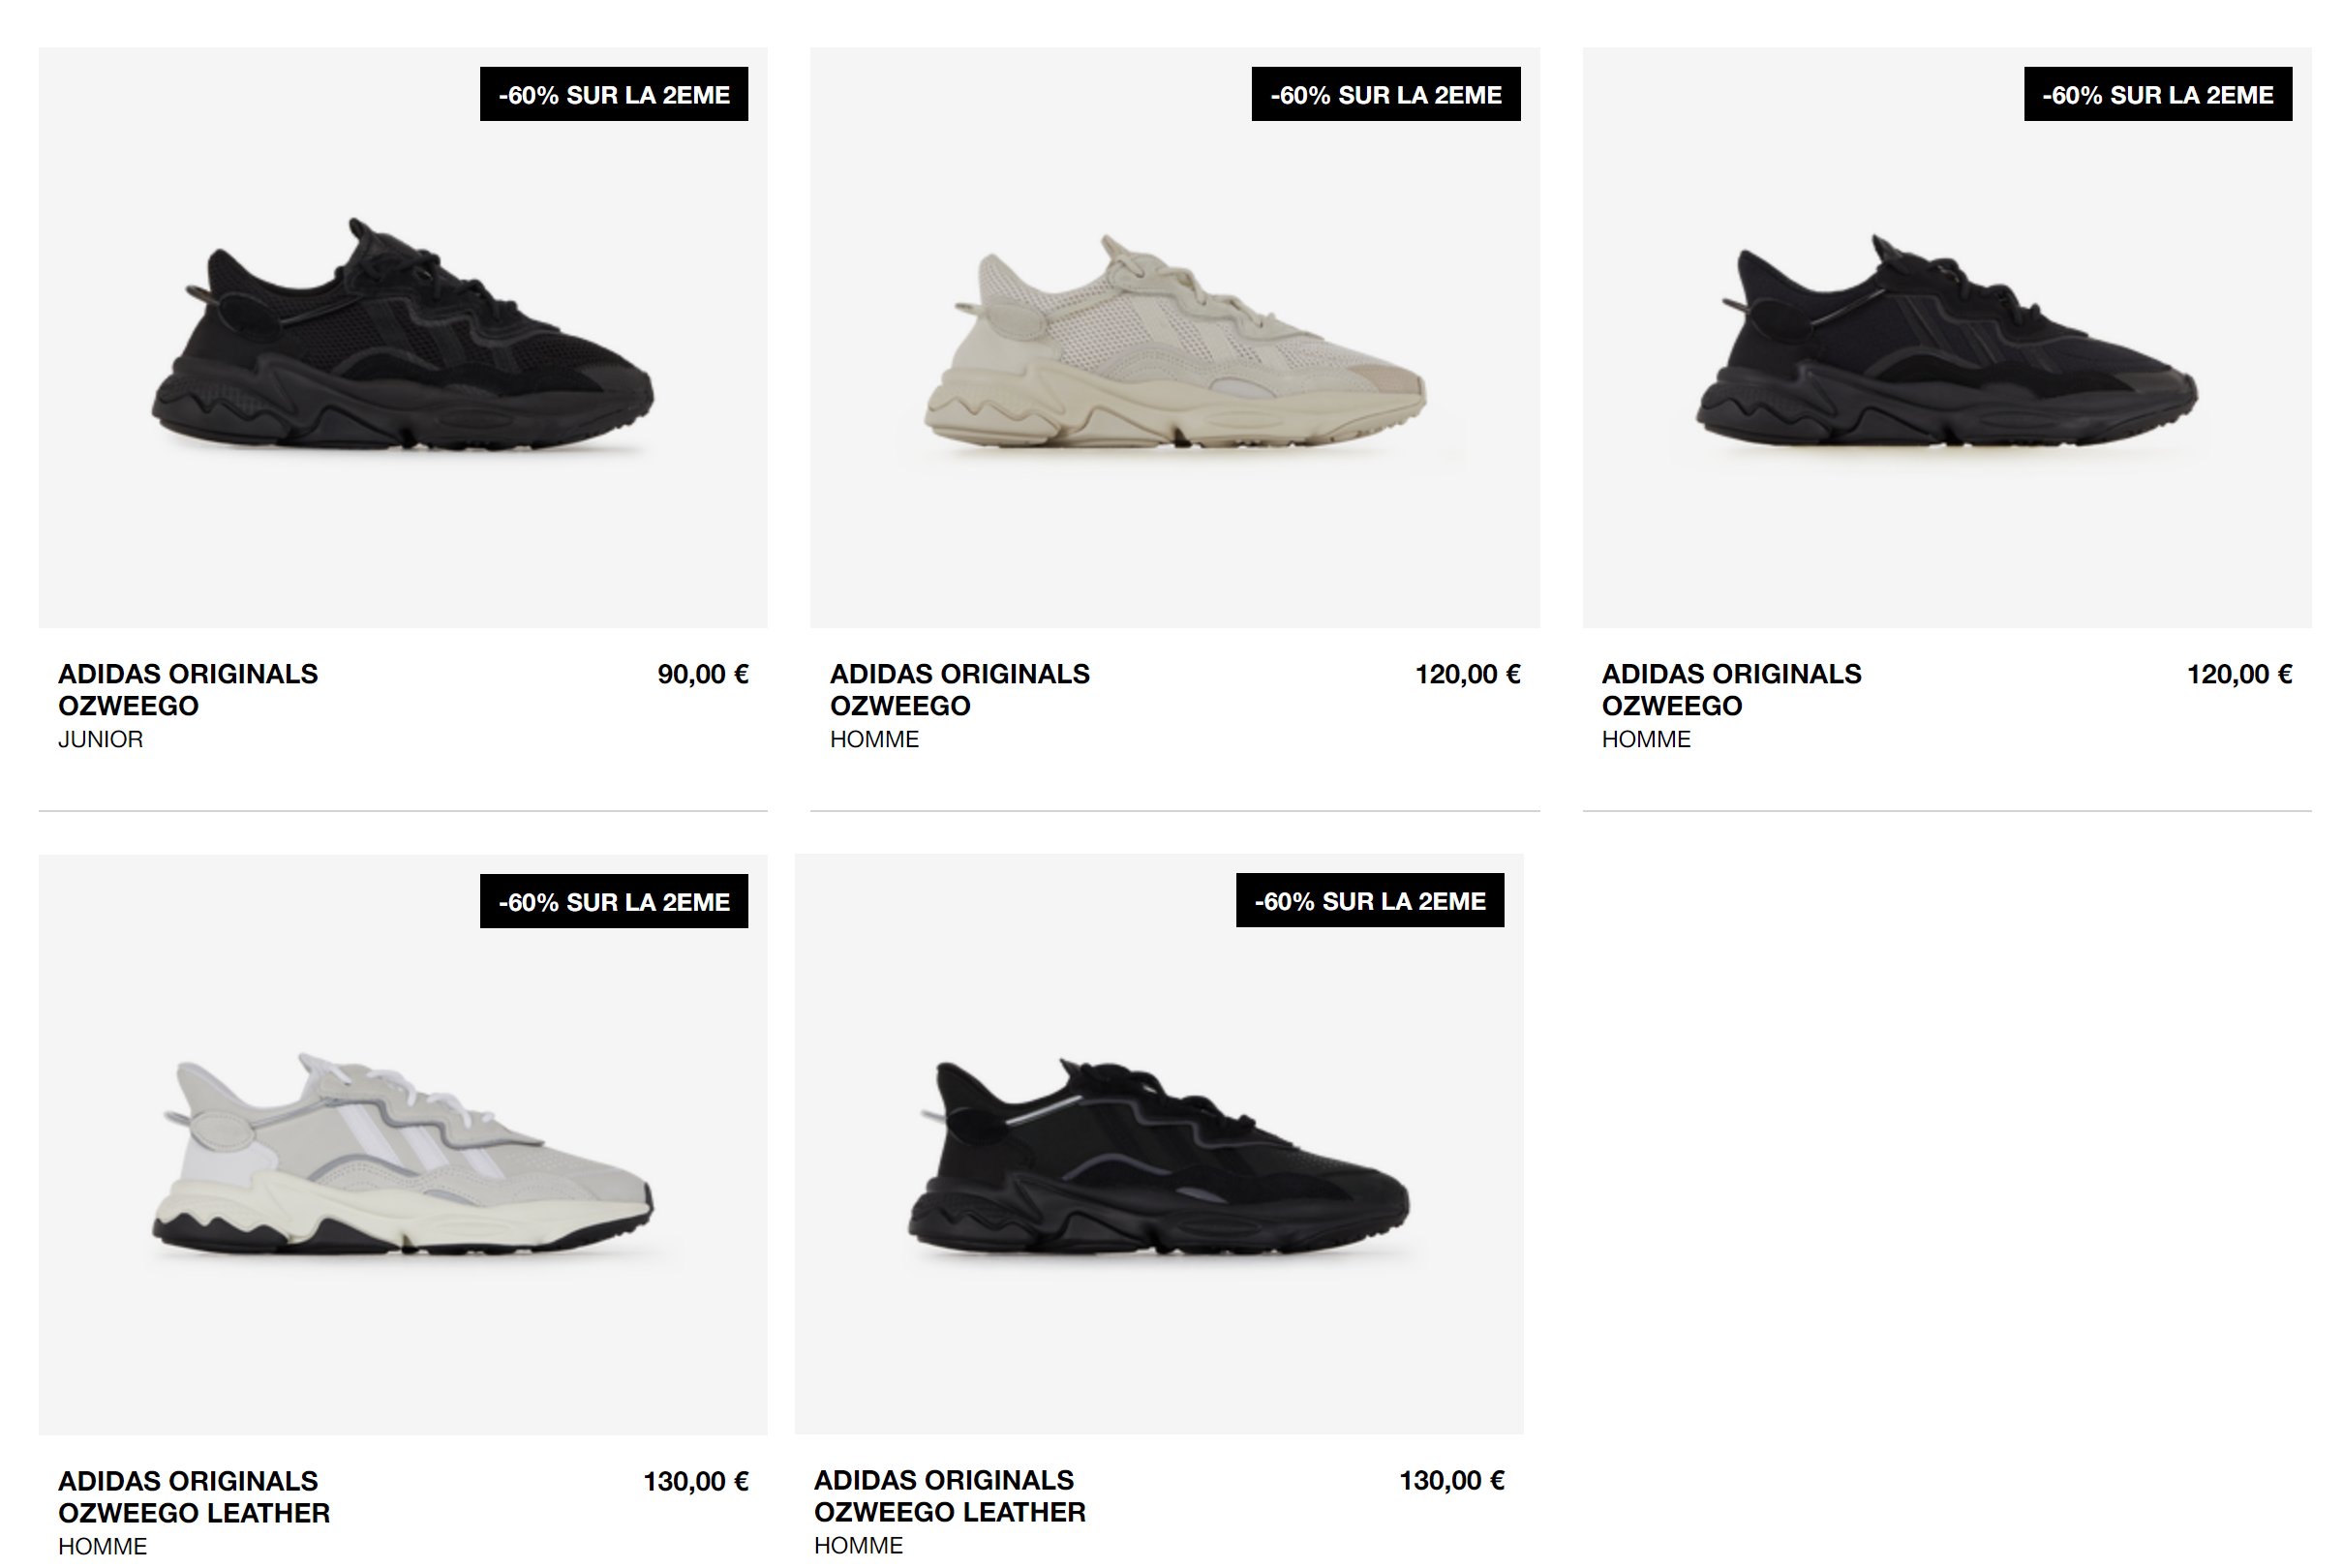This screenshot has width=2343, height=1568.
Task: Click the -60% badge on grey Leather shoe
Action: [614, 901]
